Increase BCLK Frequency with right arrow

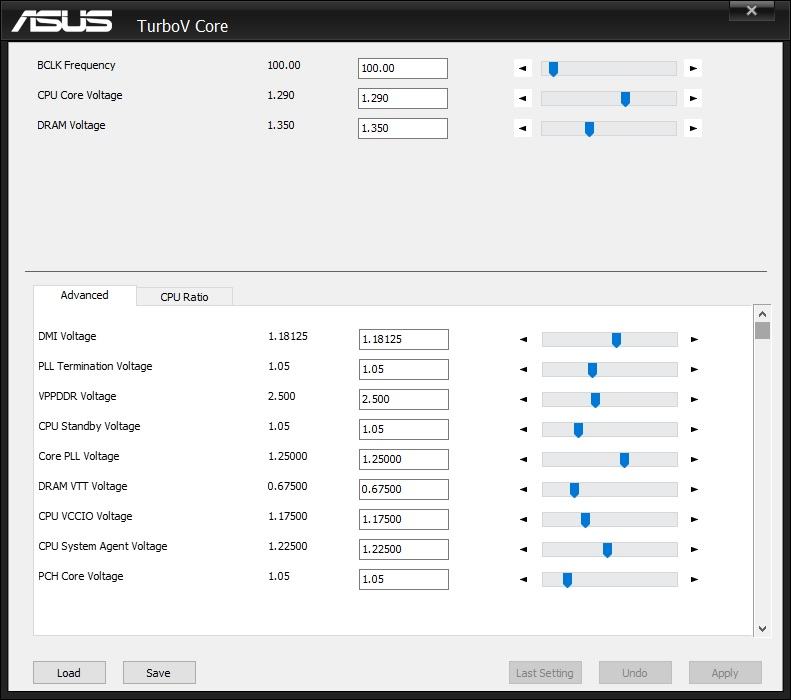coord(693,68)
